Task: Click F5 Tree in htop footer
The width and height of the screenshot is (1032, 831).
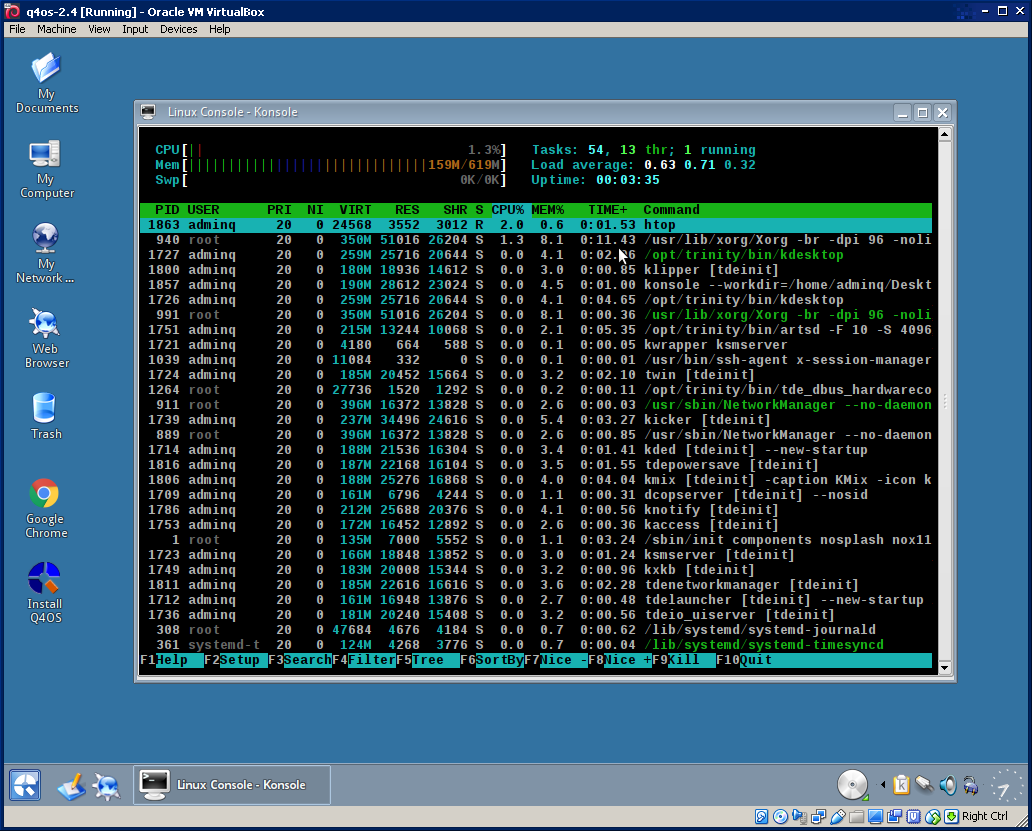Action: click(427, 660)
